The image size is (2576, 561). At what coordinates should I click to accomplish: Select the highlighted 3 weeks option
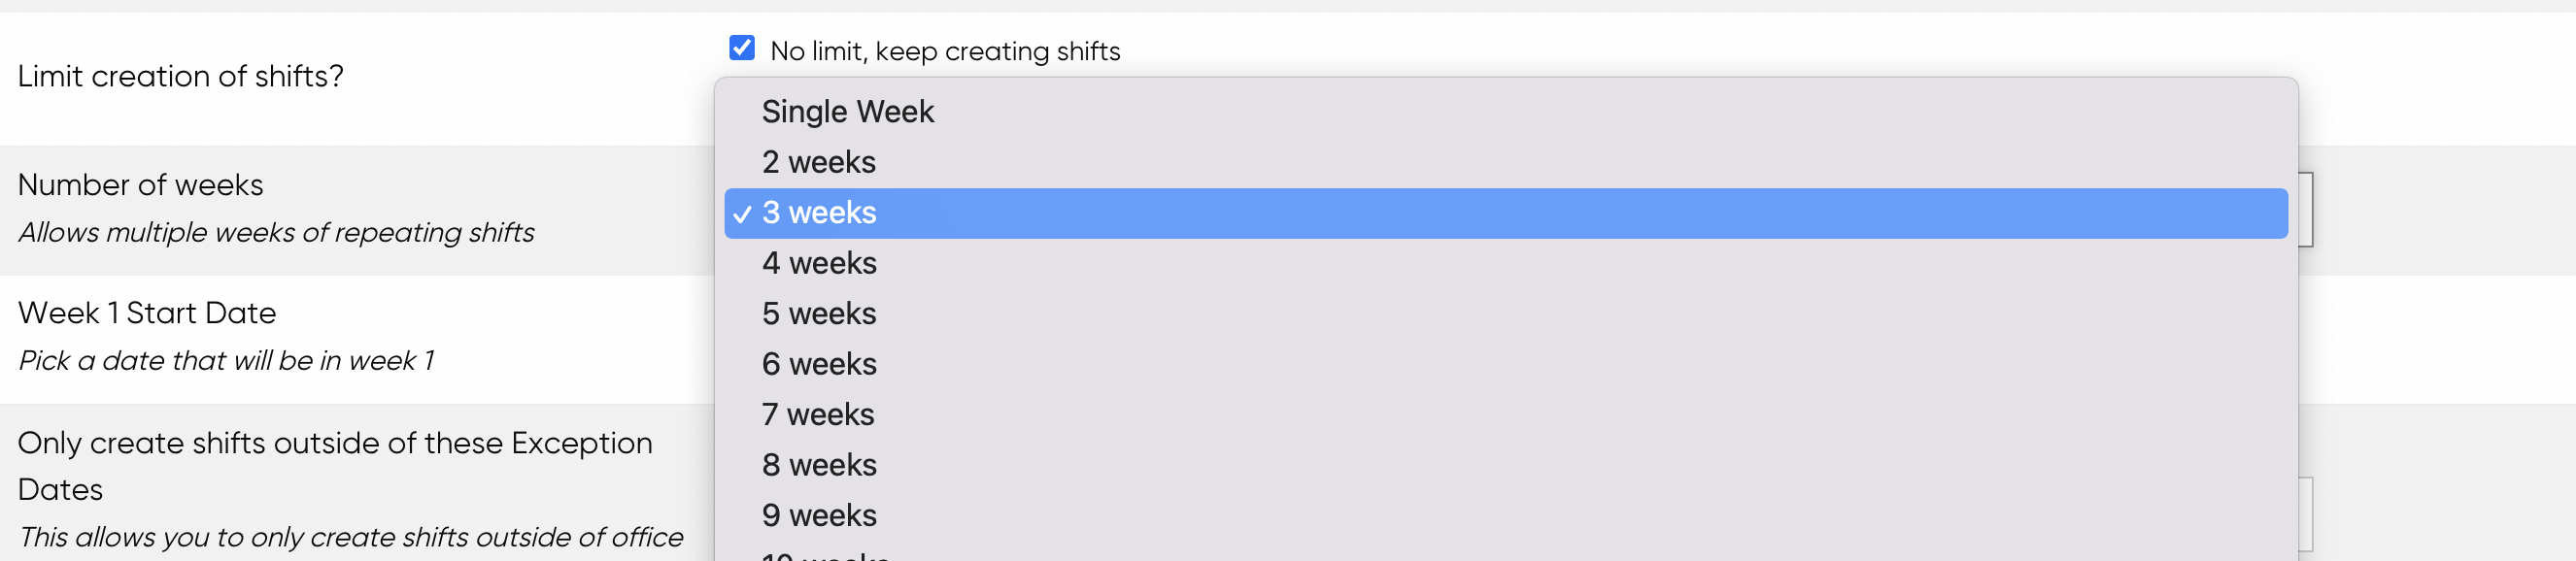pos(1506,213)
